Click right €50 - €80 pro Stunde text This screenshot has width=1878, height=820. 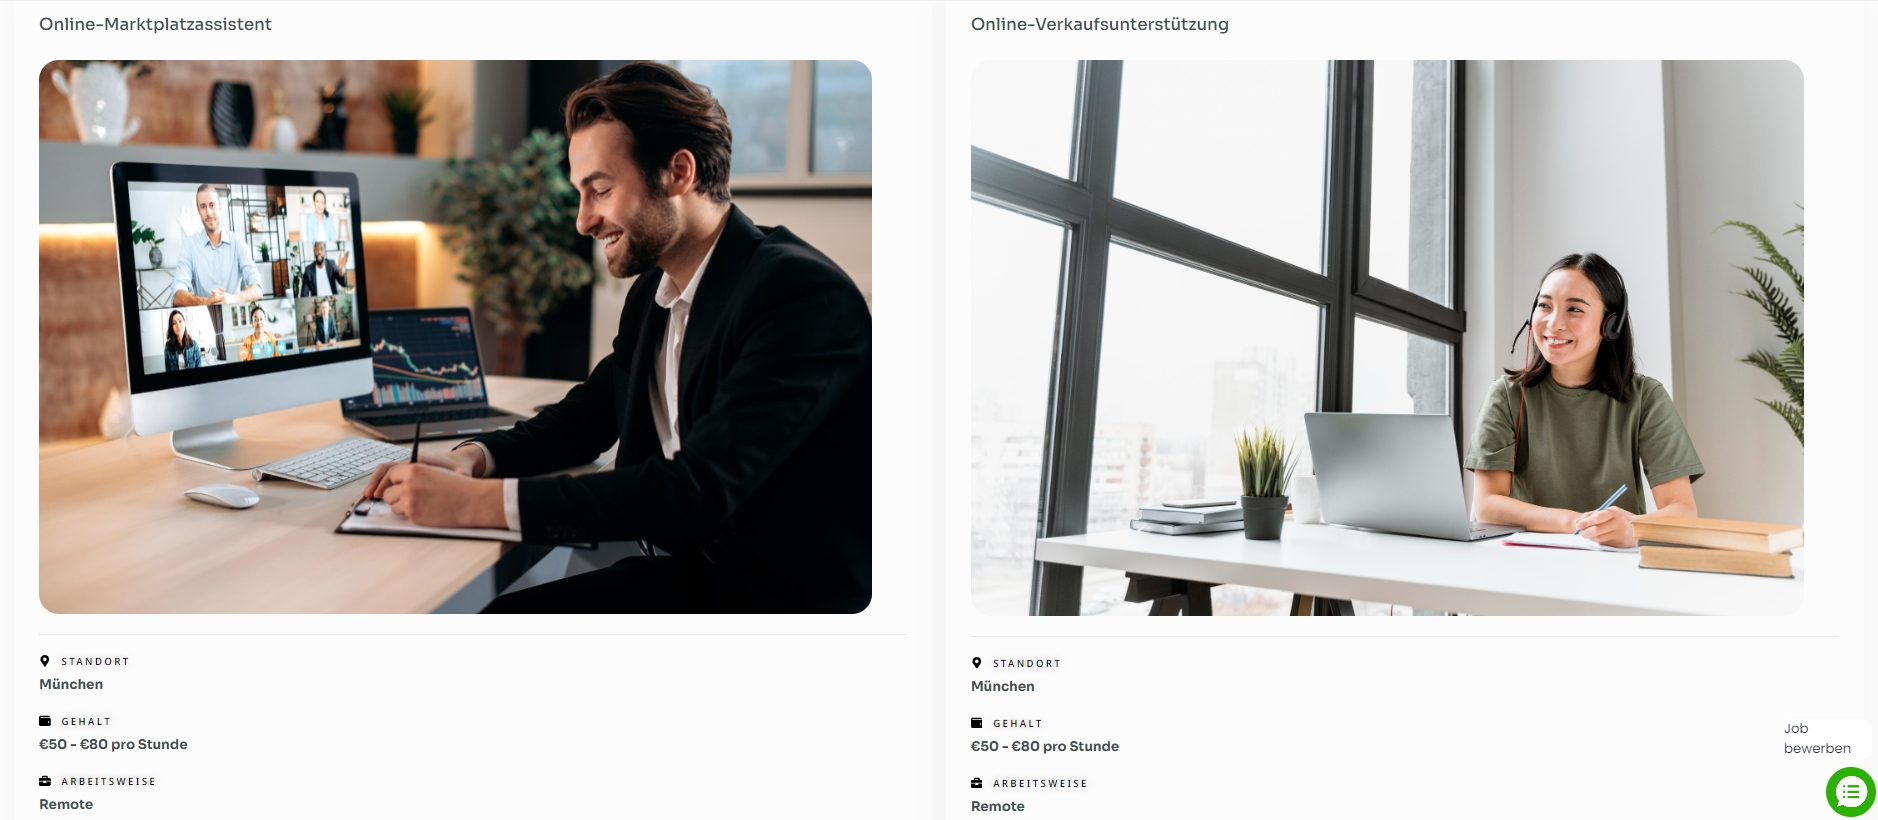click(1045, 746)
